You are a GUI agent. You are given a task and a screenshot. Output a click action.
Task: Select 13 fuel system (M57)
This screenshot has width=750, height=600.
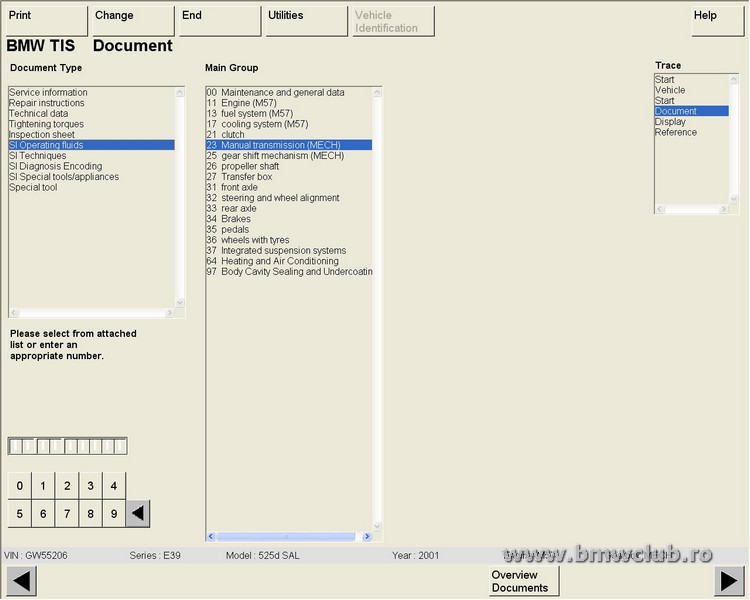[x=289, y=113]
